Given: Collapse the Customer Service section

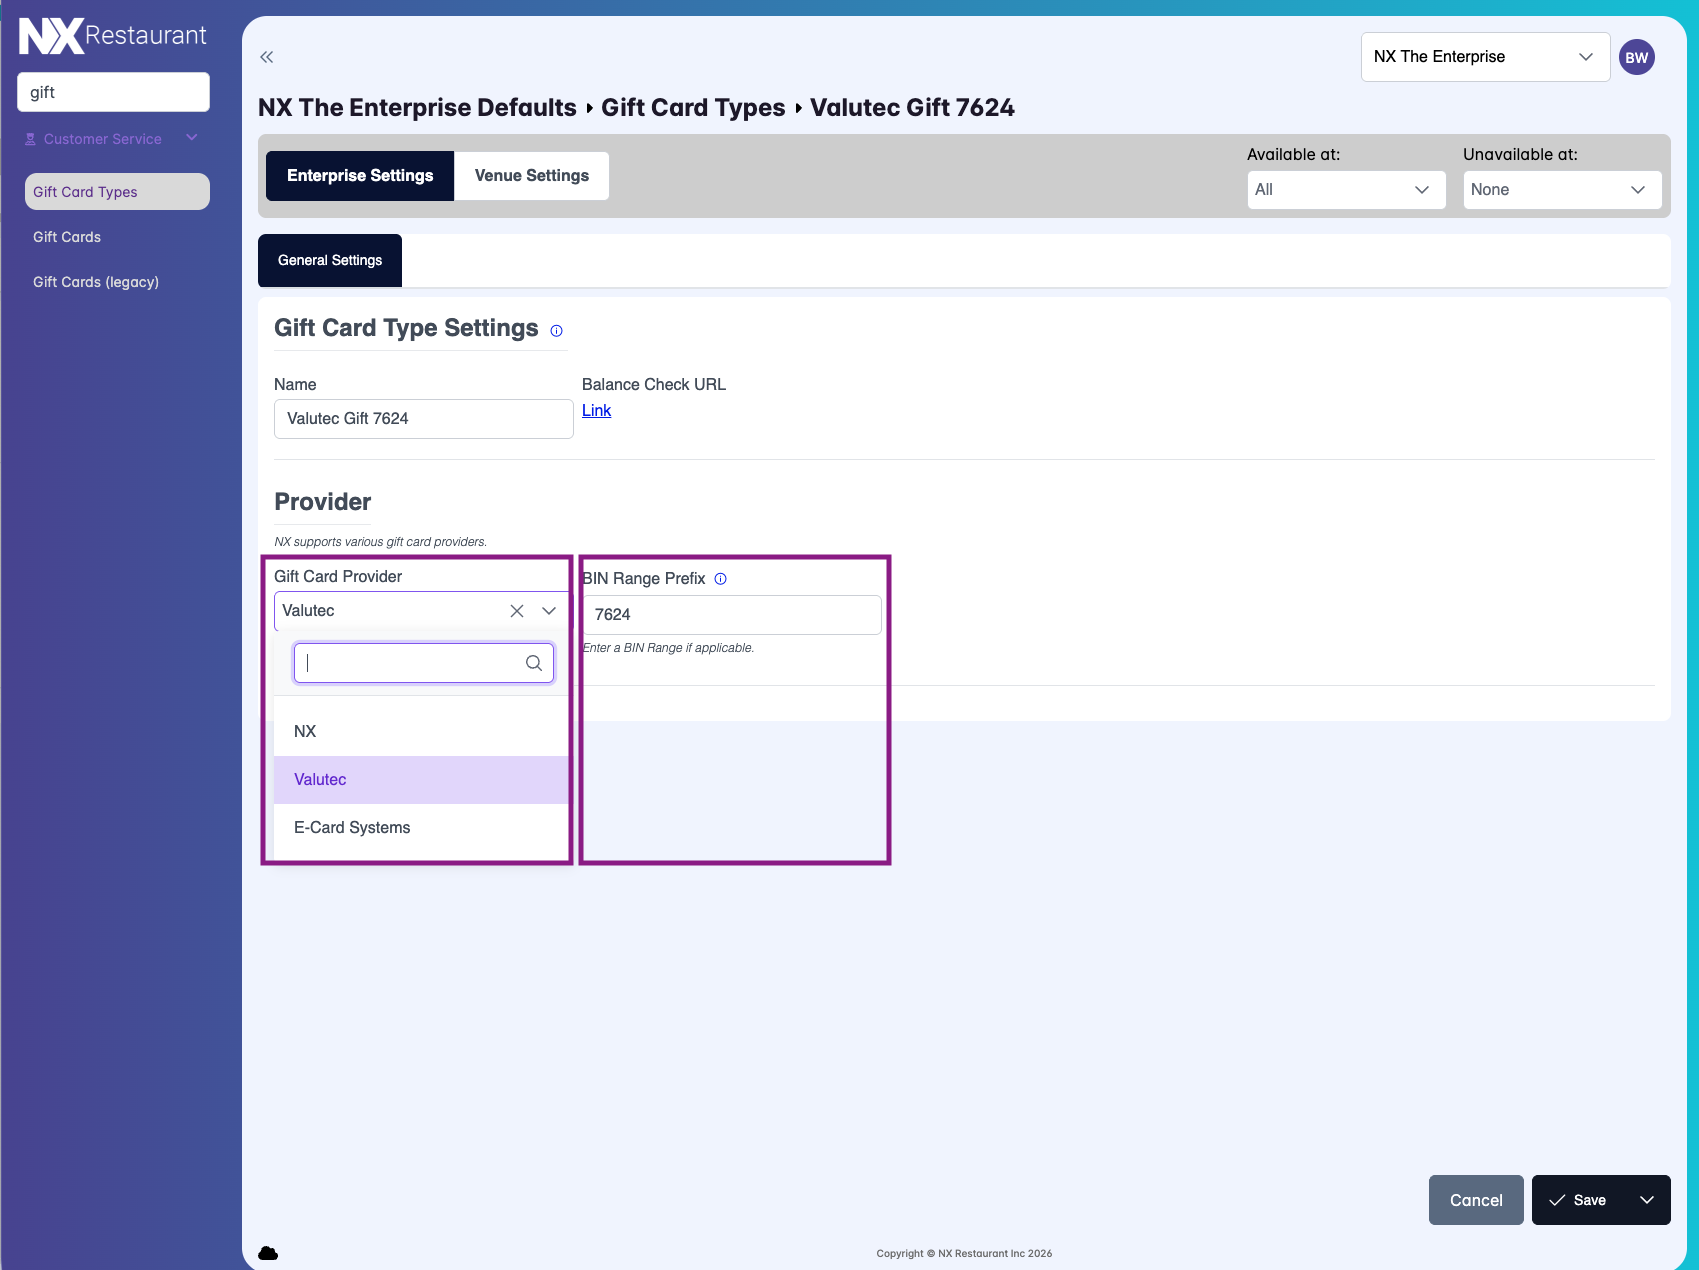Looking at the screenshot, I should point(192,138).
